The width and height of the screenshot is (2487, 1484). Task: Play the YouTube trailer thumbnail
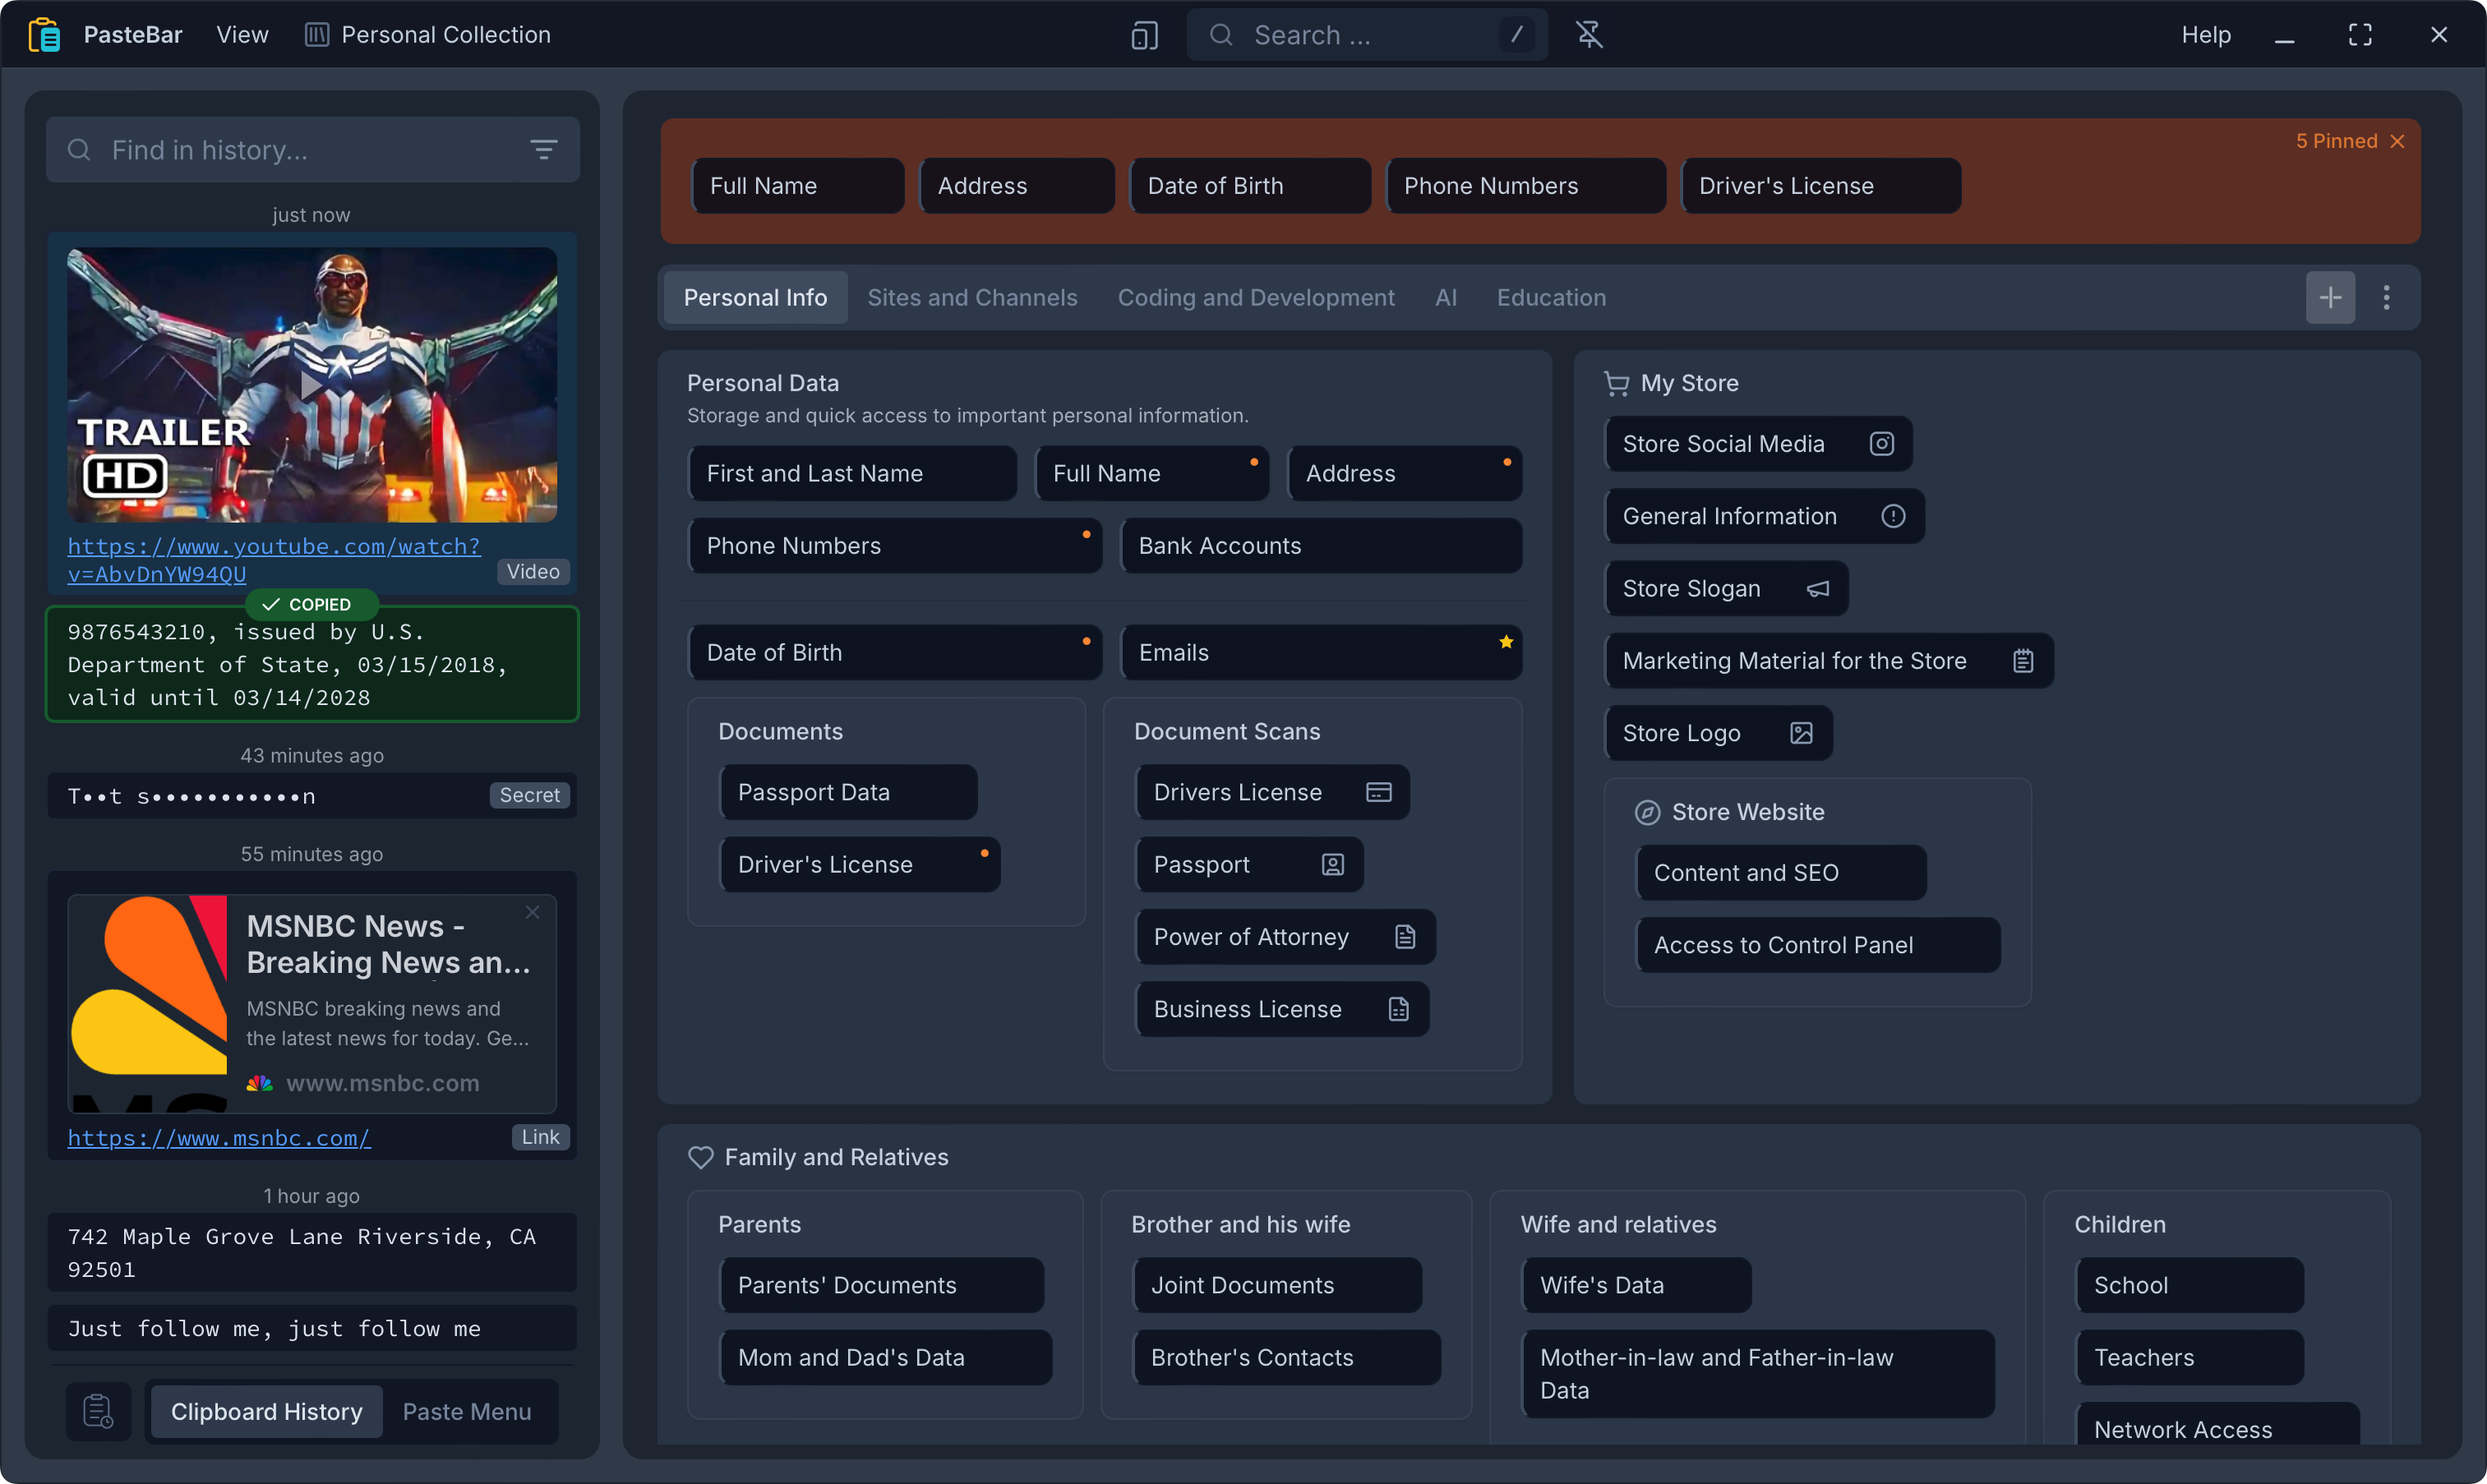311,384
